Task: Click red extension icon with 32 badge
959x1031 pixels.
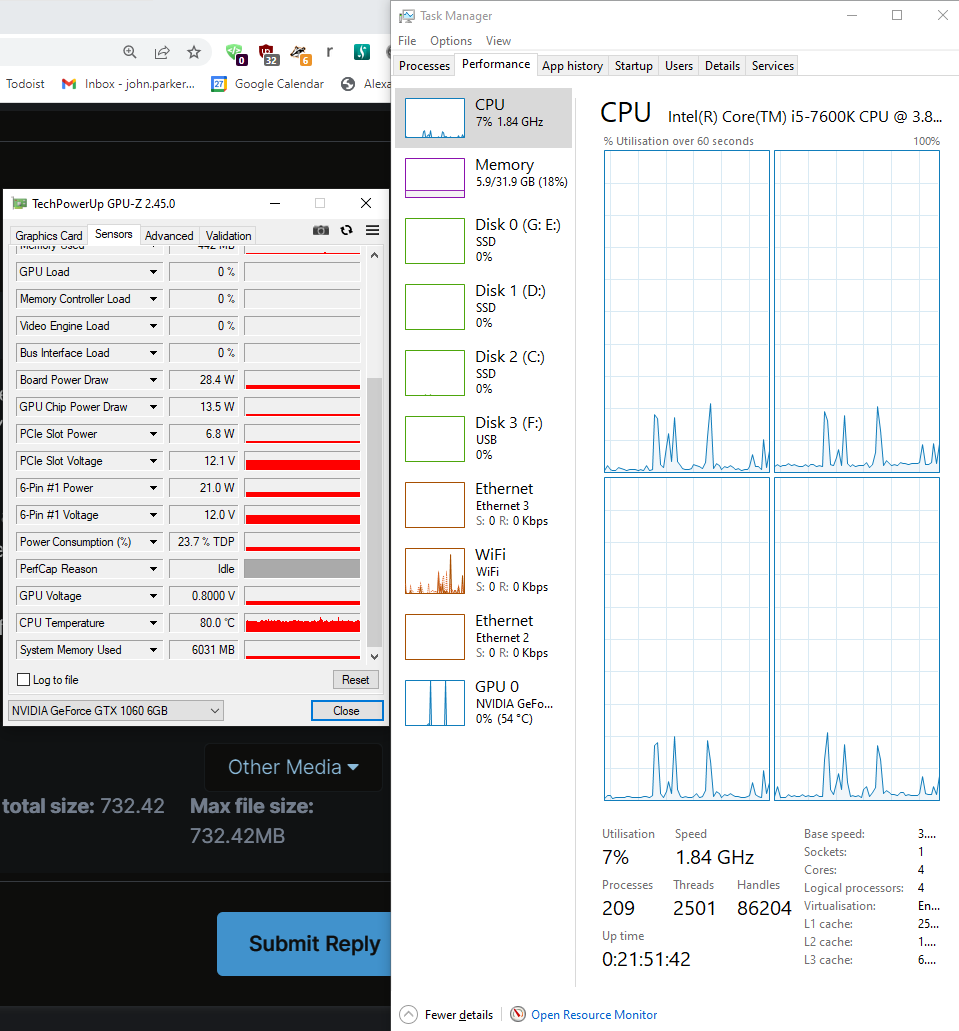Action: point(268,53)
